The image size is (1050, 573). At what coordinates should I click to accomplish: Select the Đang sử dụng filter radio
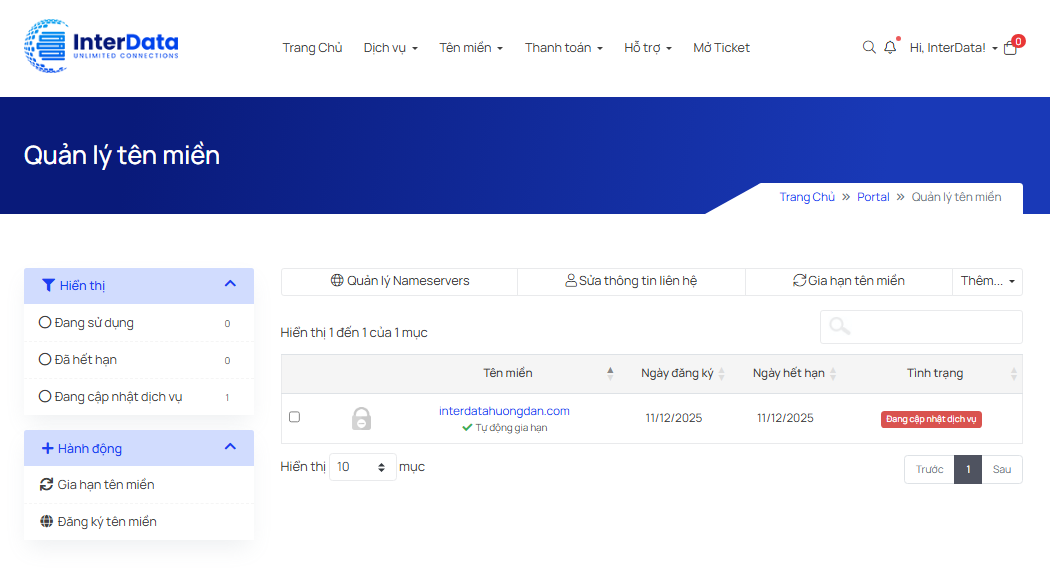(45, 322)
